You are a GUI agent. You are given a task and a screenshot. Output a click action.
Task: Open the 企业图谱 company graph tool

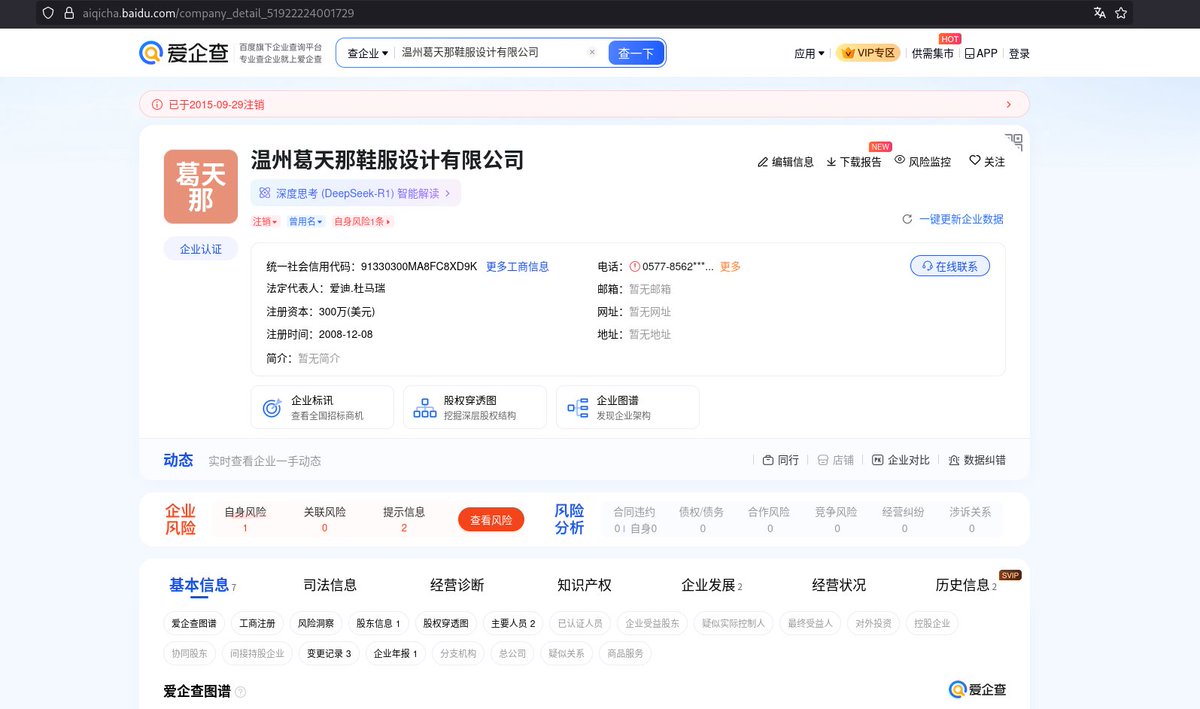(x=627, y=406)
